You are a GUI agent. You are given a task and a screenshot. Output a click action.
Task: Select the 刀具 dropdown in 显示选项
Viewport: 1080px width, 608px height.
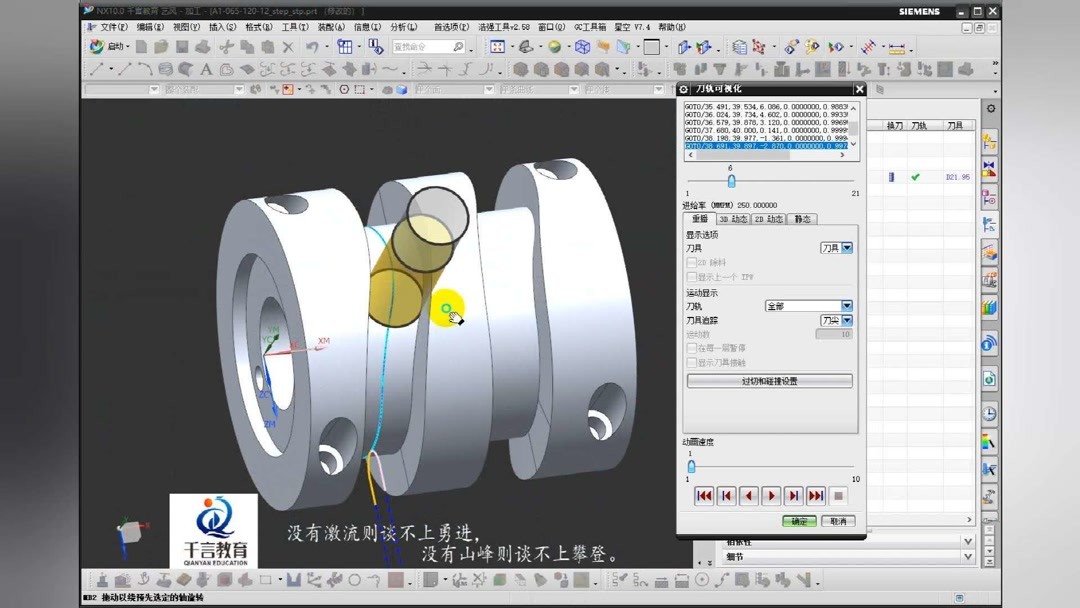tap(836, 247)
